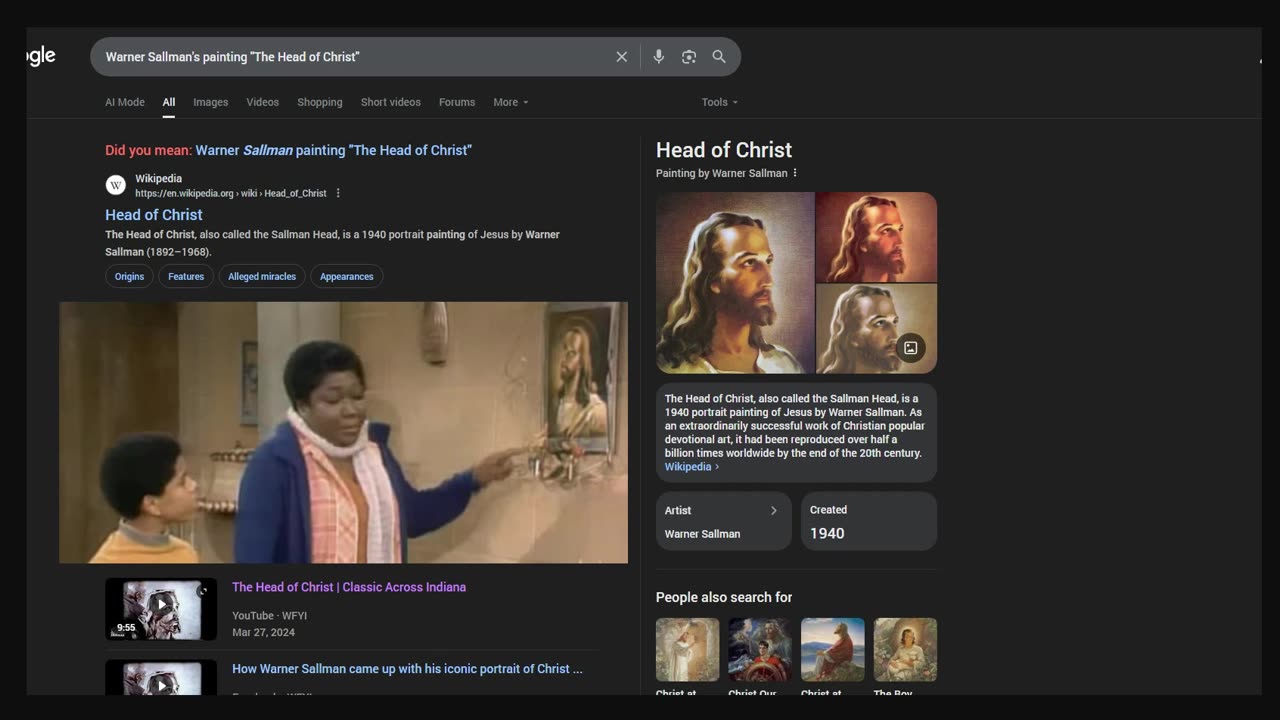Image resolution: width=1280 pixels, height=720 pixels.
Task: Play the Classic Across Indiana video thumbnail
Action: click(161, 609)
